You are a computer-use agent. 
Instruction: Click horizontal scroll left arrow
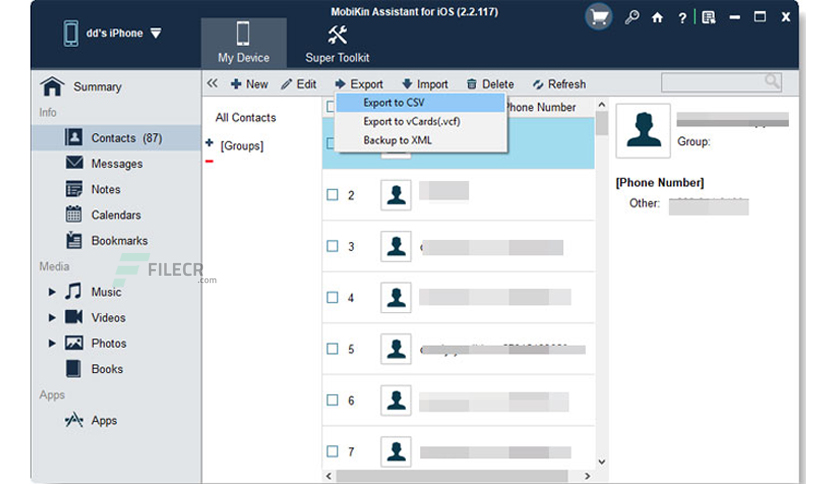click(x=328, y=475)
